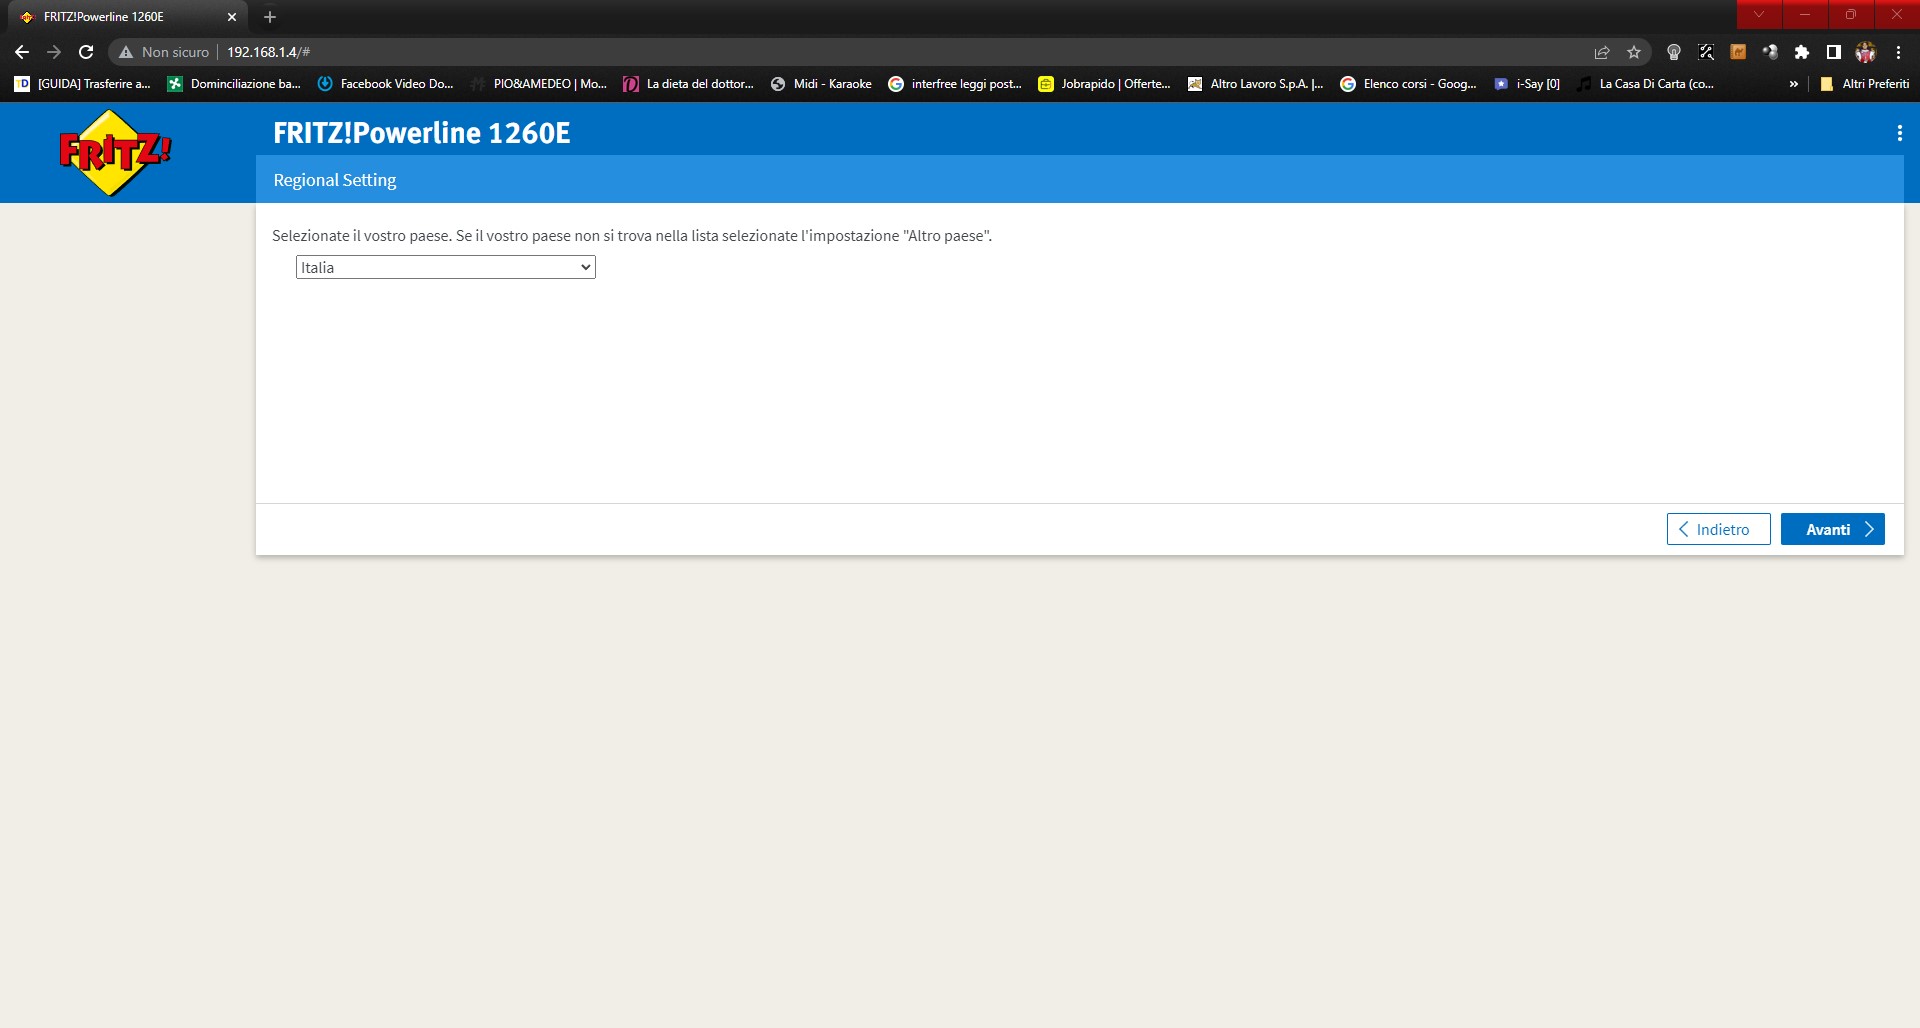Open the i-Say [0] bookmark
The image size is (1920, 1028).
tap(1527, 84)
